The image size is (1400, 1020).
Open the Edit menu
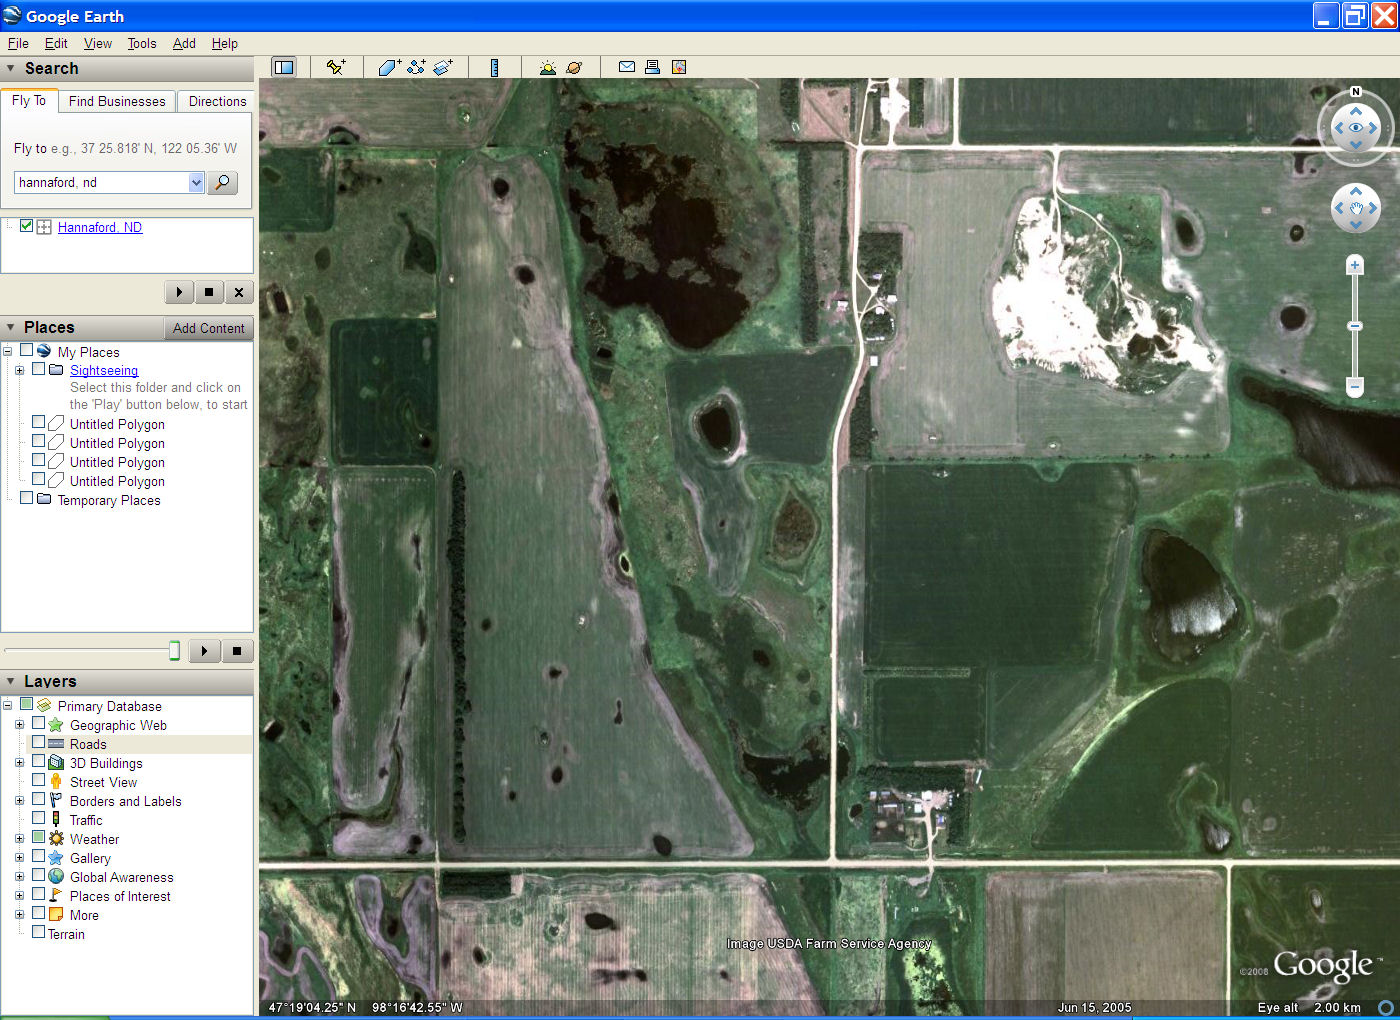coord(56,43)
